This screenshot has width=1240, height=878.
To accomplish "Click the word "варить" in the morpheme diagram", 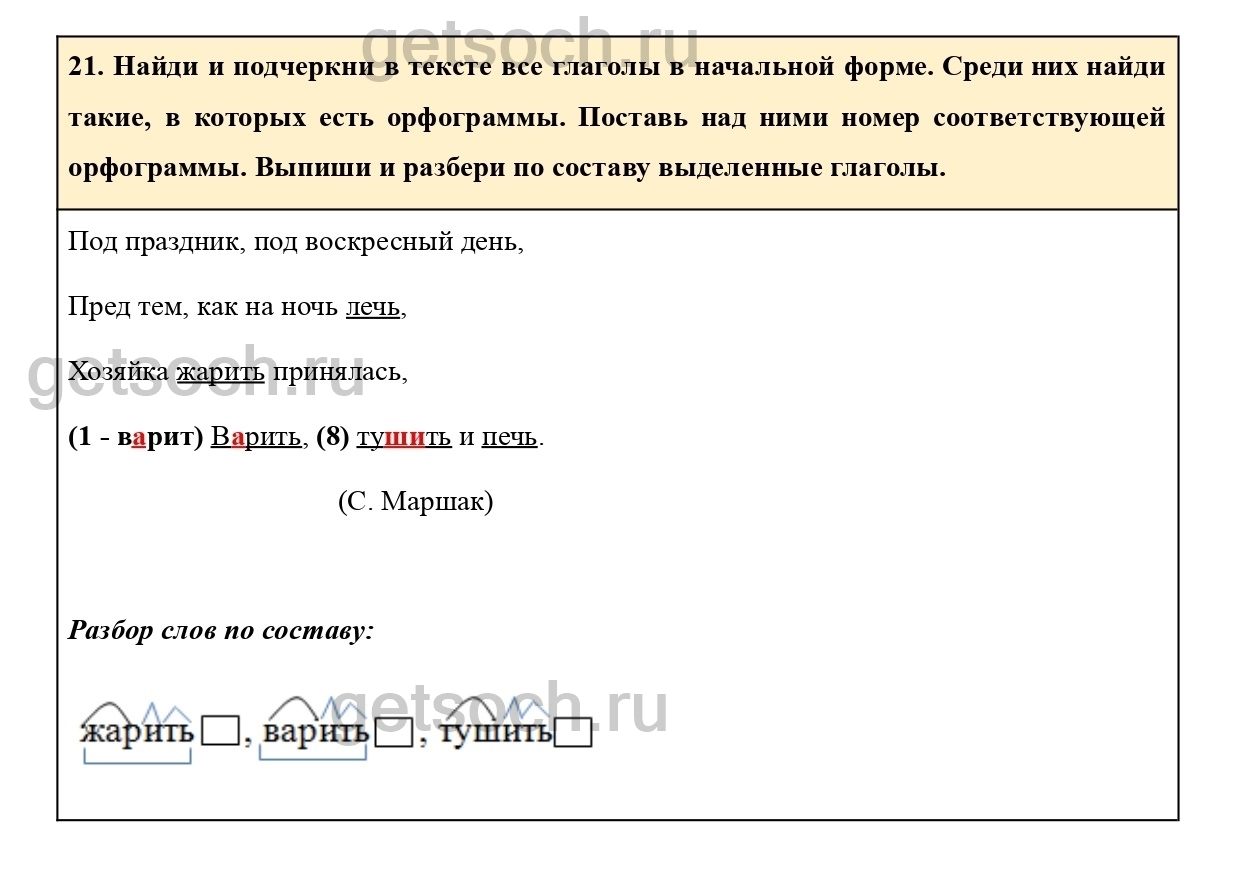I will tap(316, 731).
